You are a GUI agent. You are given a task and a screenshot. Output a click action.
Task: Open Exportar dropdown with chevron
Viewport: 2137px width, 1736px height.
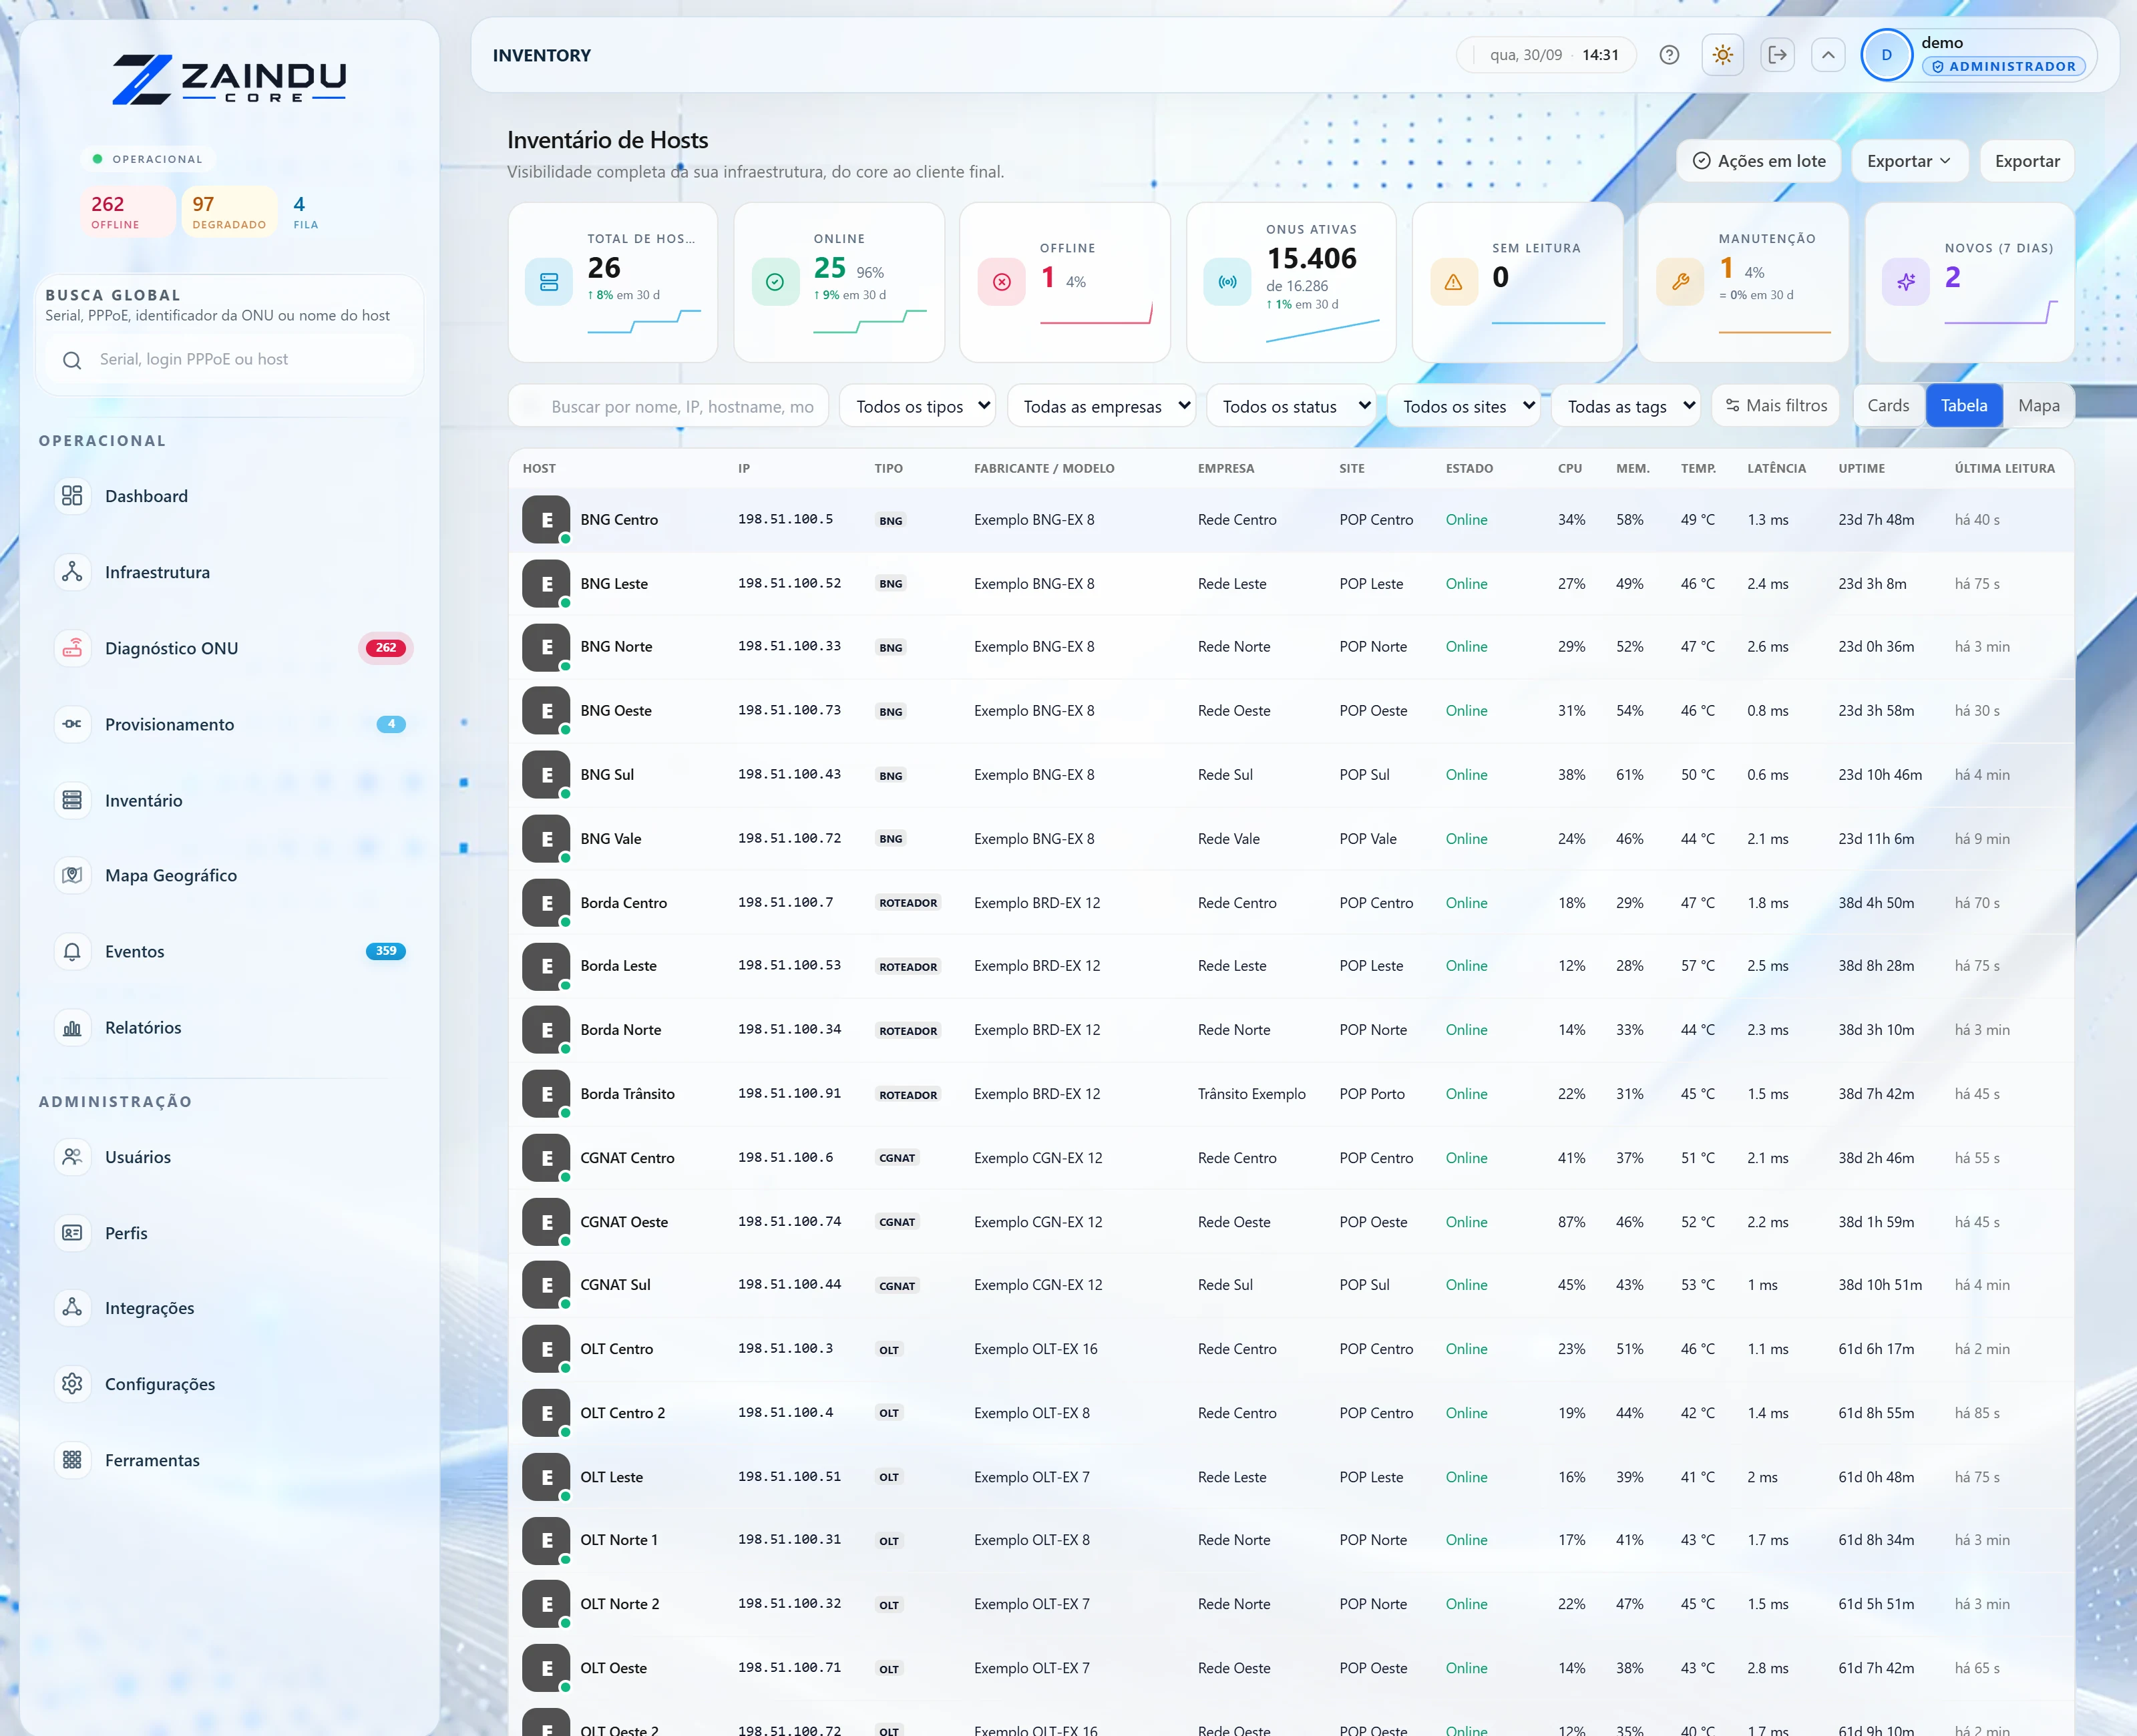click(1908, 161)
